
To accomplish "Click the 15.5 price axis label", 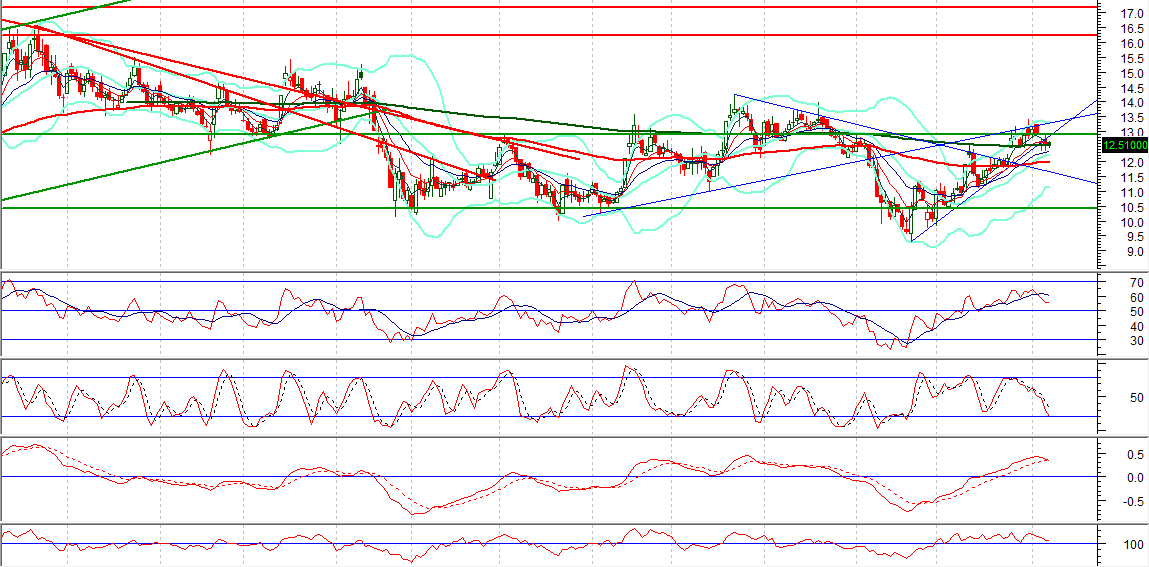I will click(x=1133, y=59).
